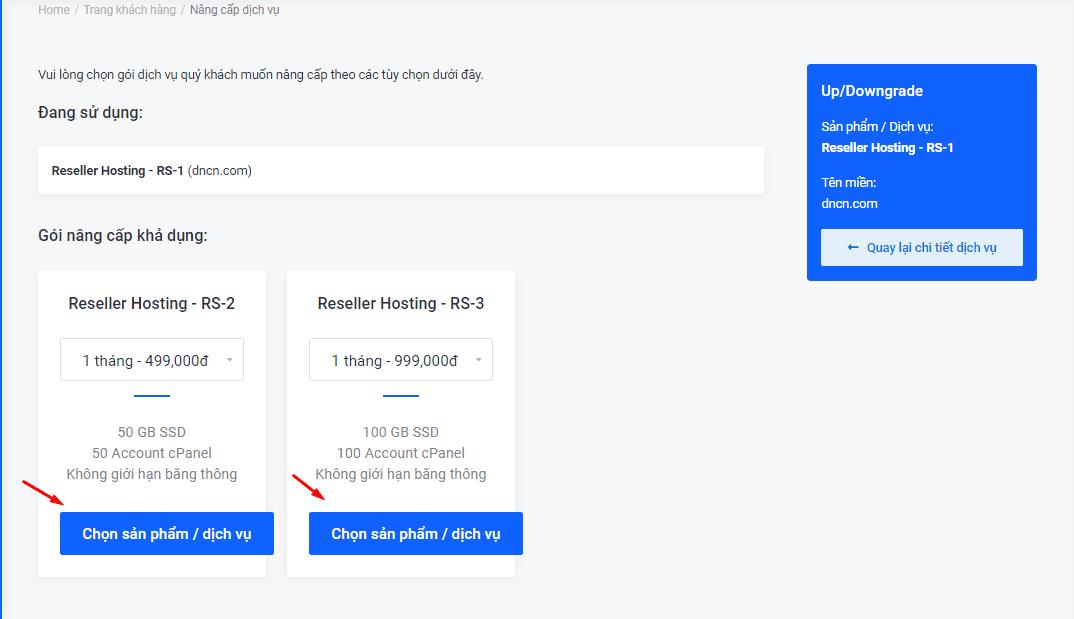The height and width of the screenshot is (619, 1074).
Task: Click the caret arrow beside 499,000đ
Action: [x=229, y=360]
